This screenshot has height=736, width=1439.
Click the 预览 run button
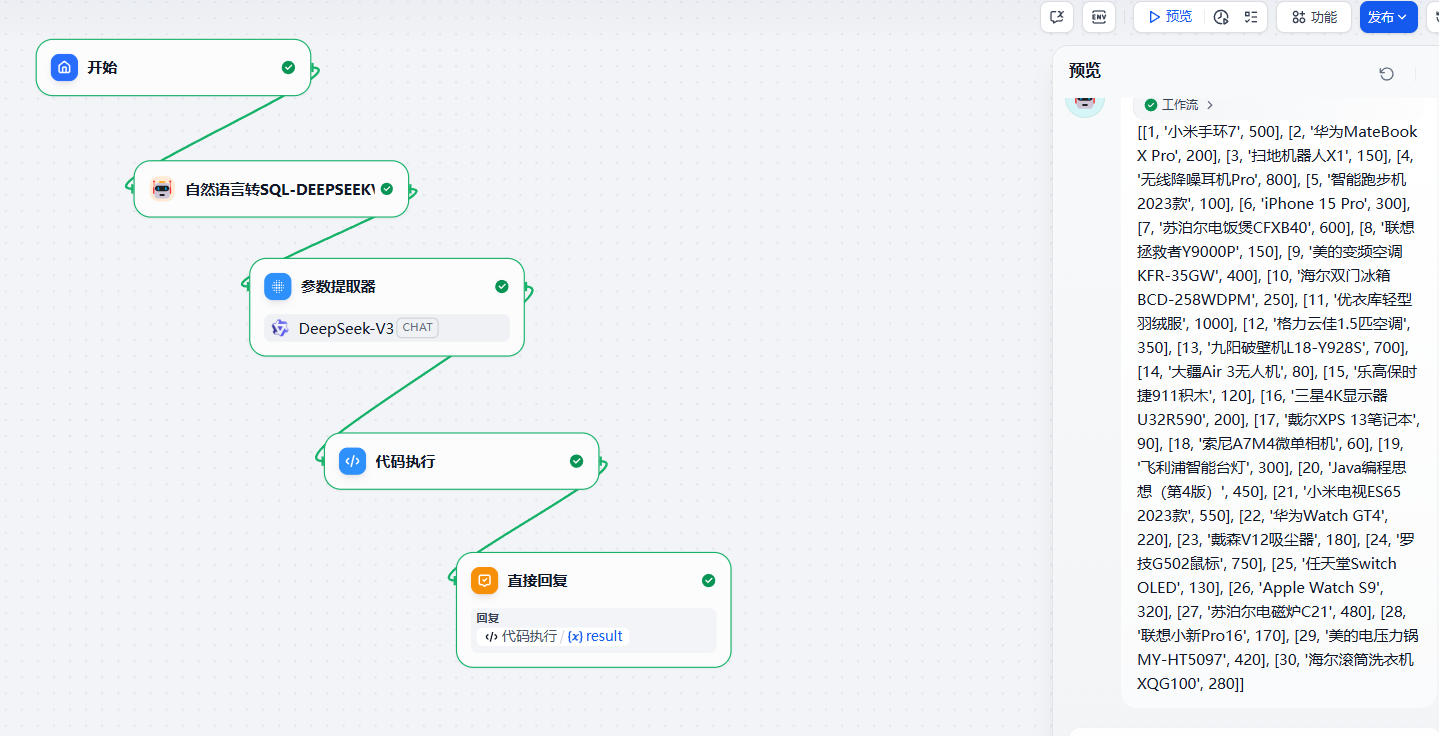pos(1170,17)
